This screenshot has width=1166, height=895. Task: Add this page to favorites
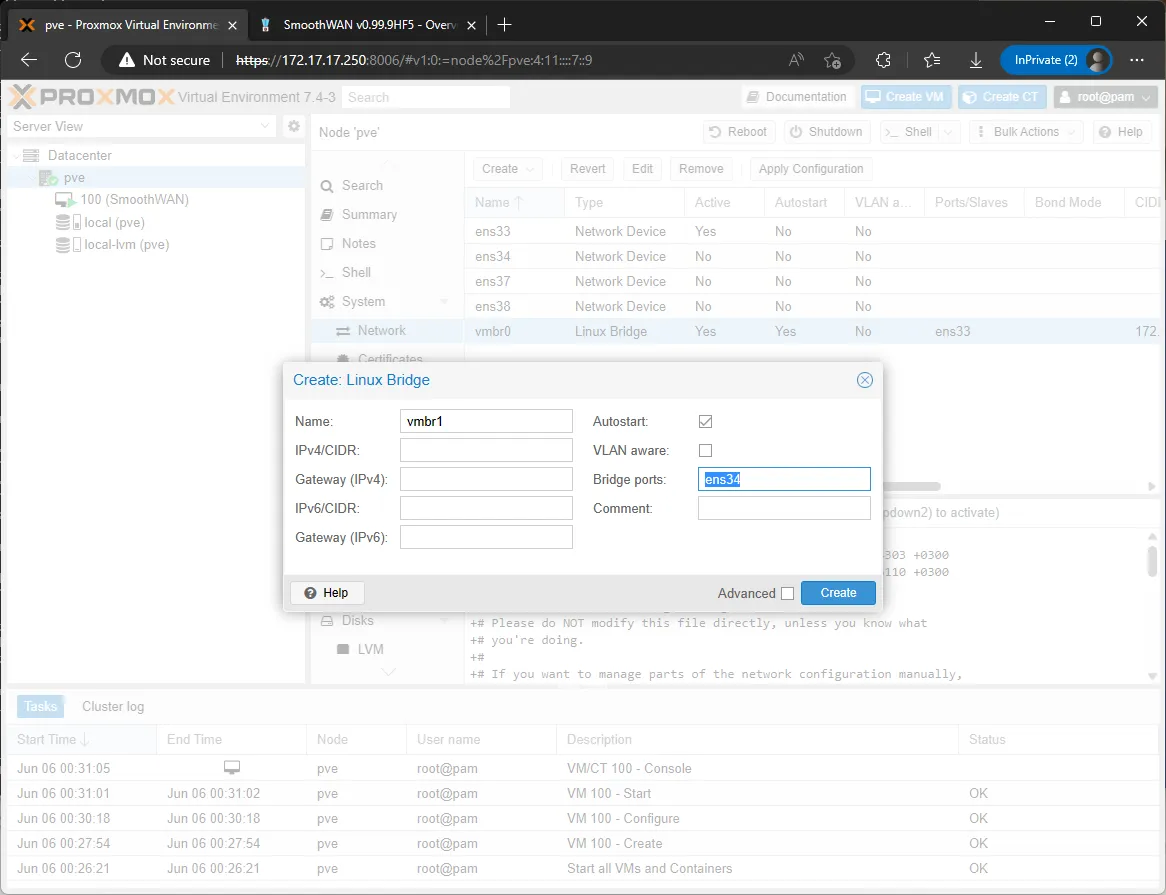[x=832, y=60]
